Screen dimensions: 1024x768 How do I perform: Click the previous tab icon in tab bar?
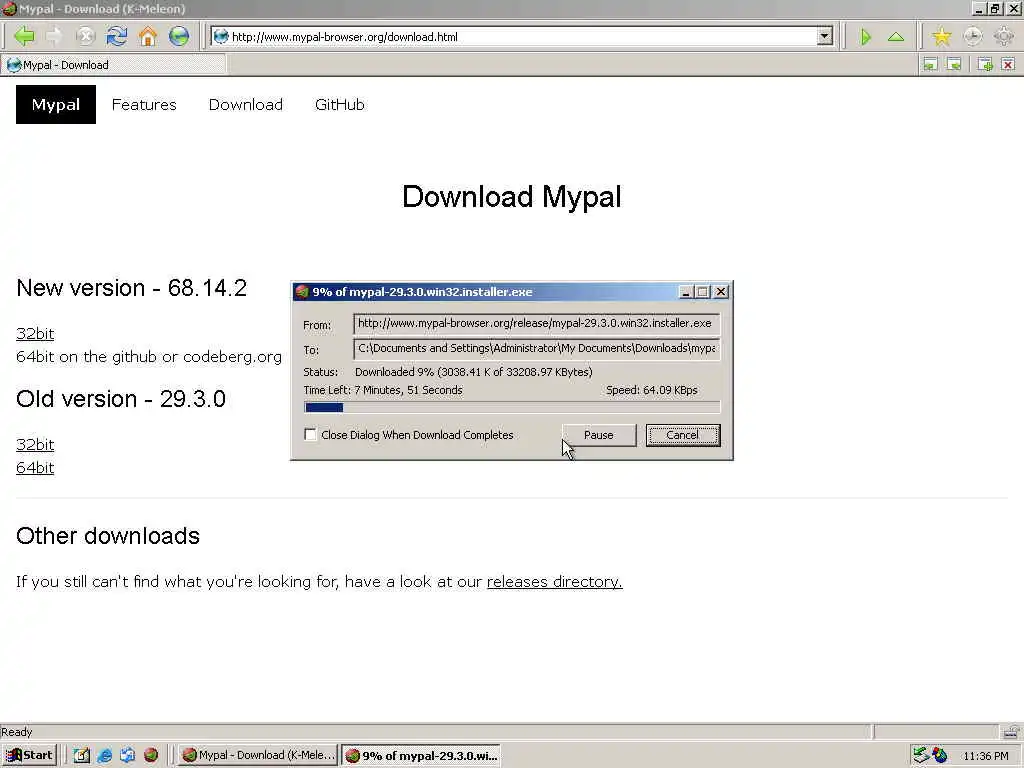(930, 64)
